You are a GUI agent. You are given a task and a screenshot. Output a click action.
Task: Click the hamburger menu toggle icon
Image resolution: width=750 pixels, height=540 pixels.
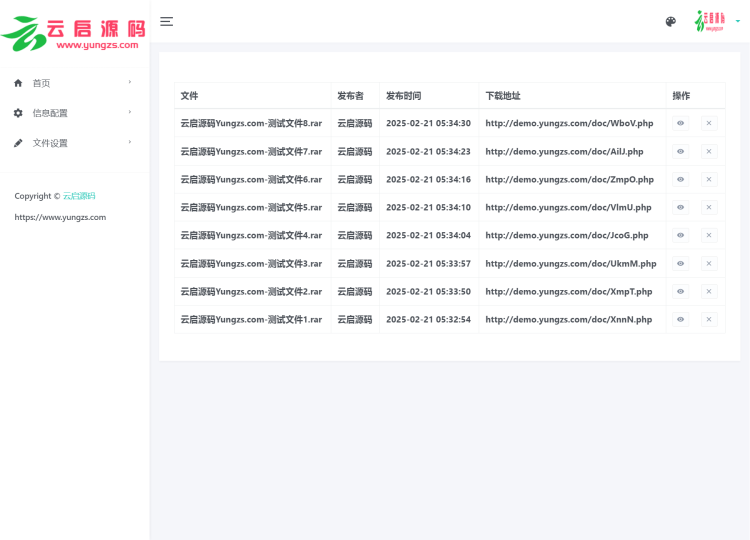tap(166, 21)
